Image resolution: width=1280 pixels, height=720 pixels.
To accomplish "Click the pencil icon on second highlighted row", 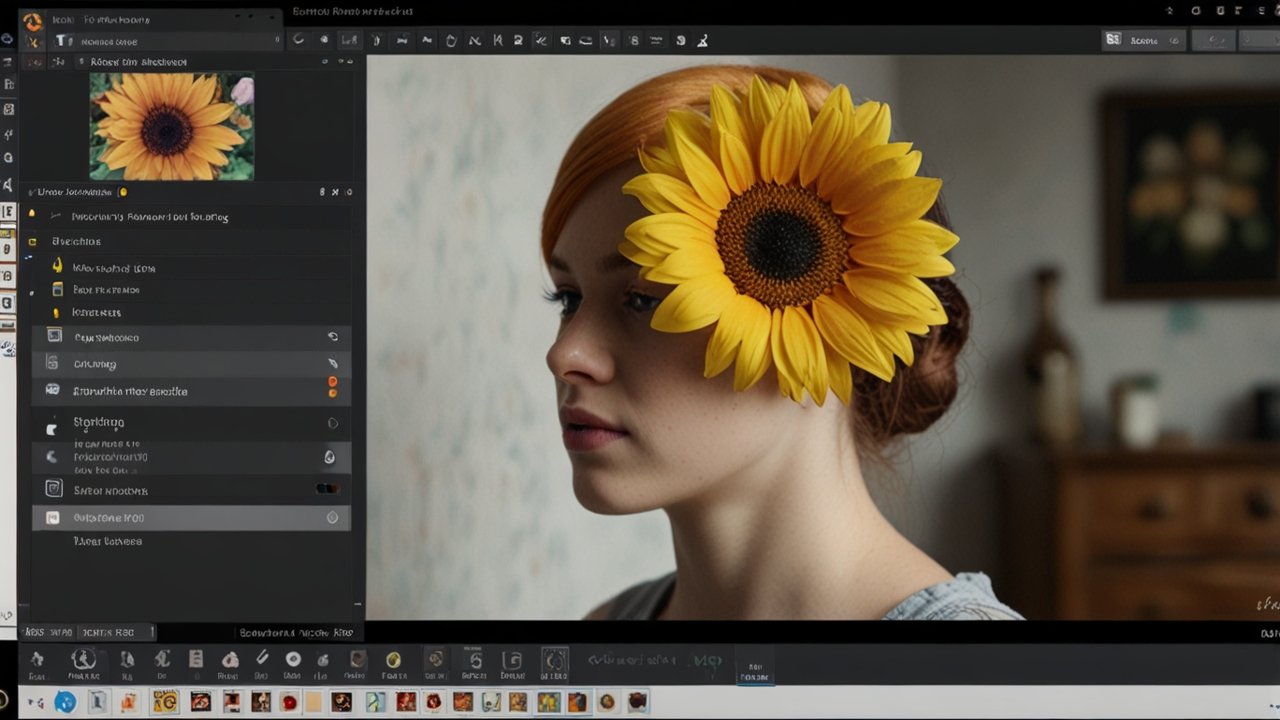I will 333,364.
